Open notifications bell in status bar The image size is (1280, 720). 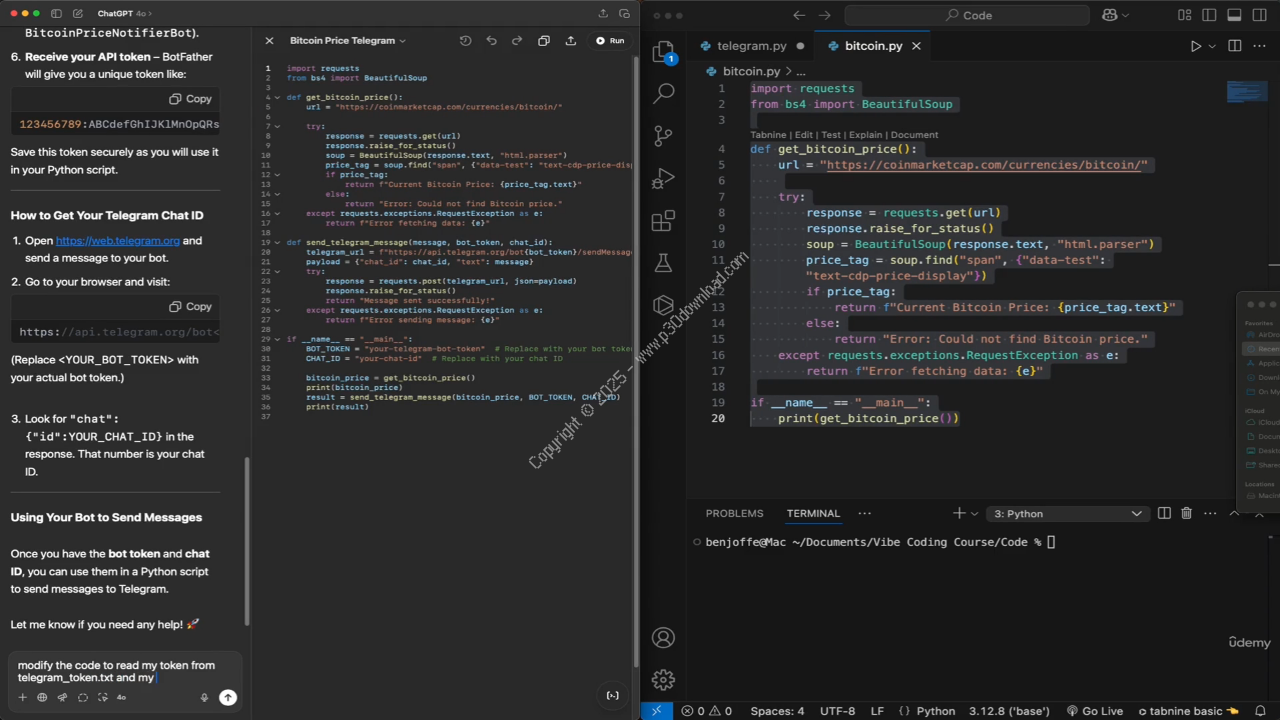1261,711
